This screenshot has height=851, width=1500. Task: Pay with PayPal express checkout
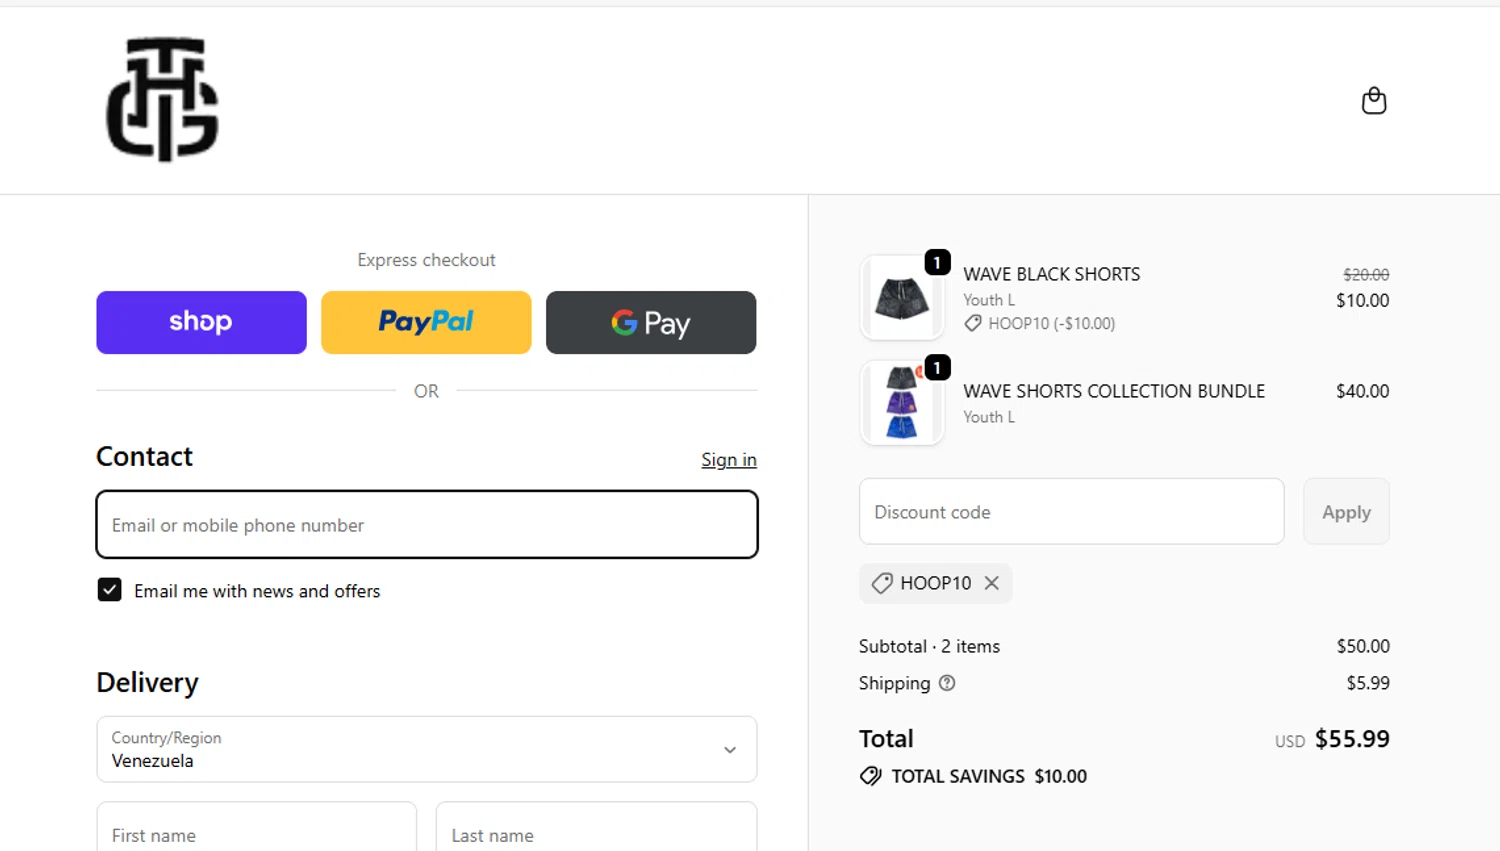coord(426,322)
